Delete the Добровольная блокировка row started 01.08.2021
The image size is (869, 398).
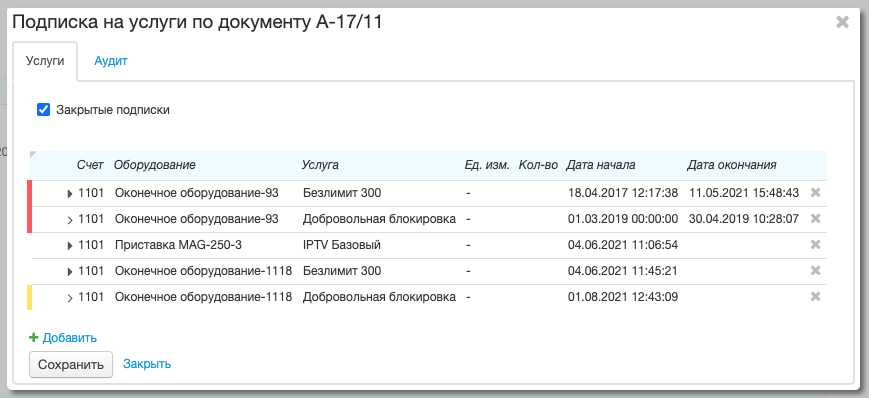pyautogui.click(x=815, y=297)
